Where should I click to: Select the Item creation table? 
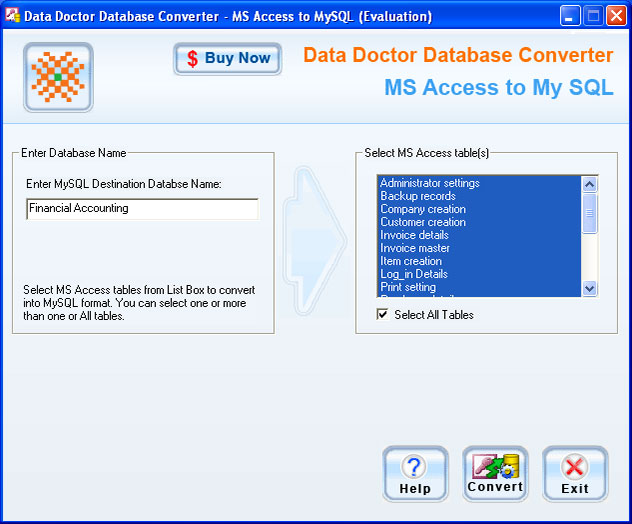tap(480, 261)
